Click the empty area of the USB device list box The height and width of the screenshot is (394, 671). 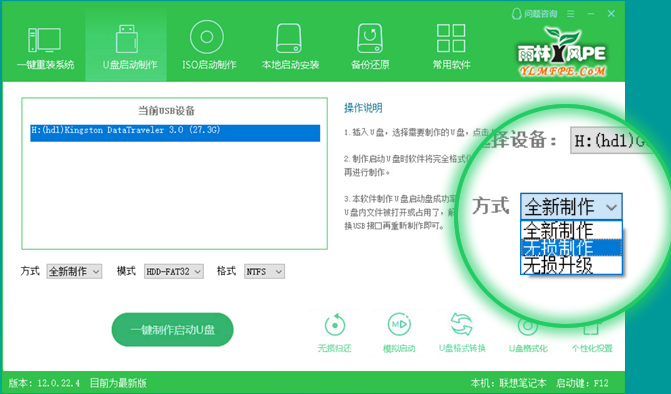click(175, 195)
